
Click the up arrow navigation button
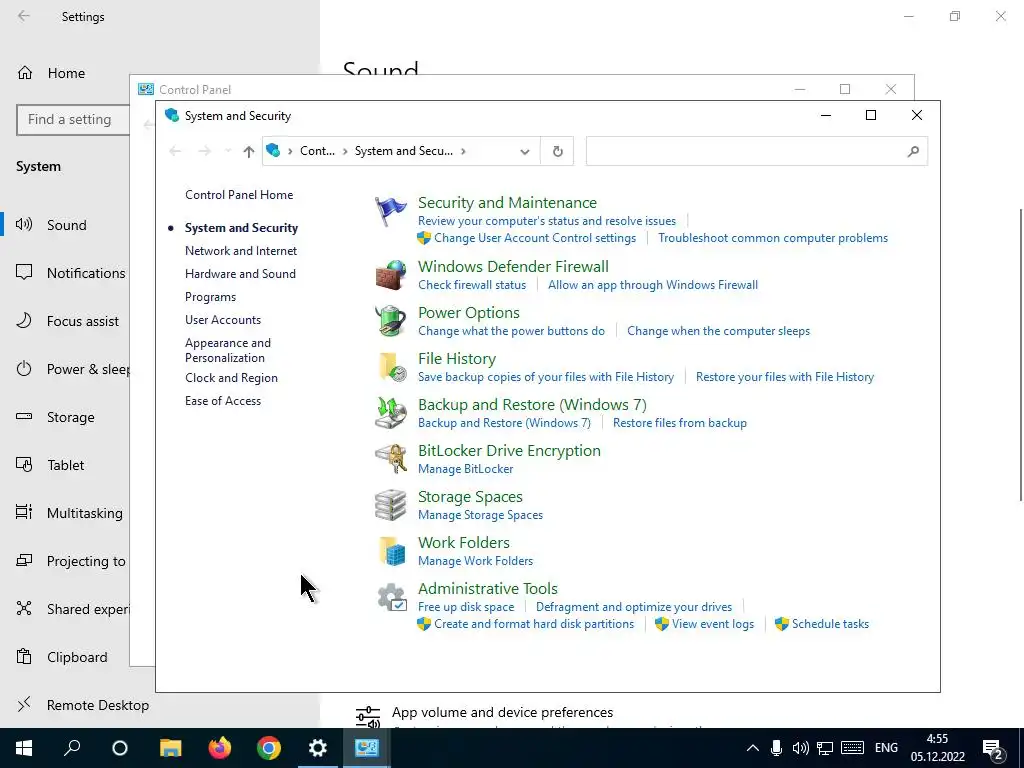click(x=248, y=152)
